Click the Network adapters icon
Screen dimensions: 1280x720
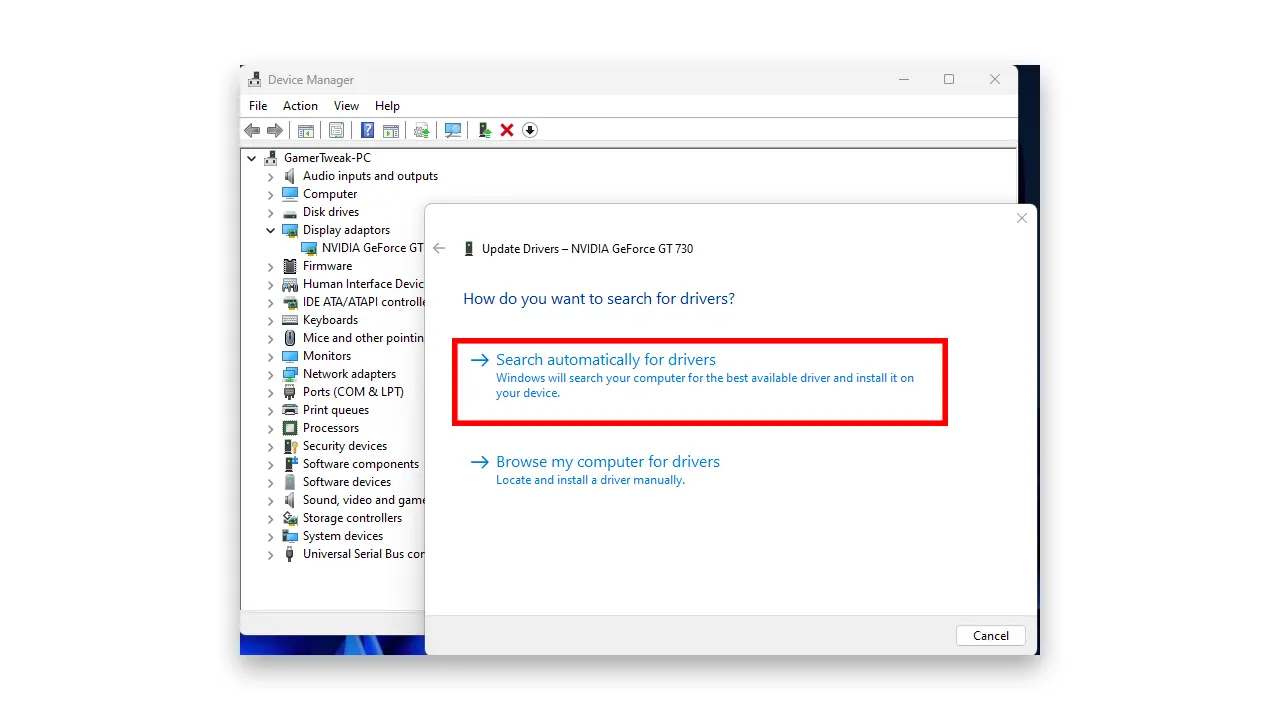coord(290,374)
